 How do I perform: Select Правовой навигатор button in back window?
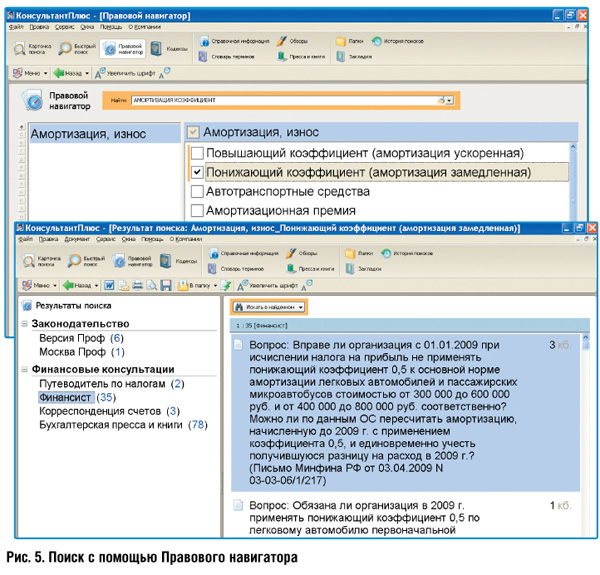[x=123, y=49]
